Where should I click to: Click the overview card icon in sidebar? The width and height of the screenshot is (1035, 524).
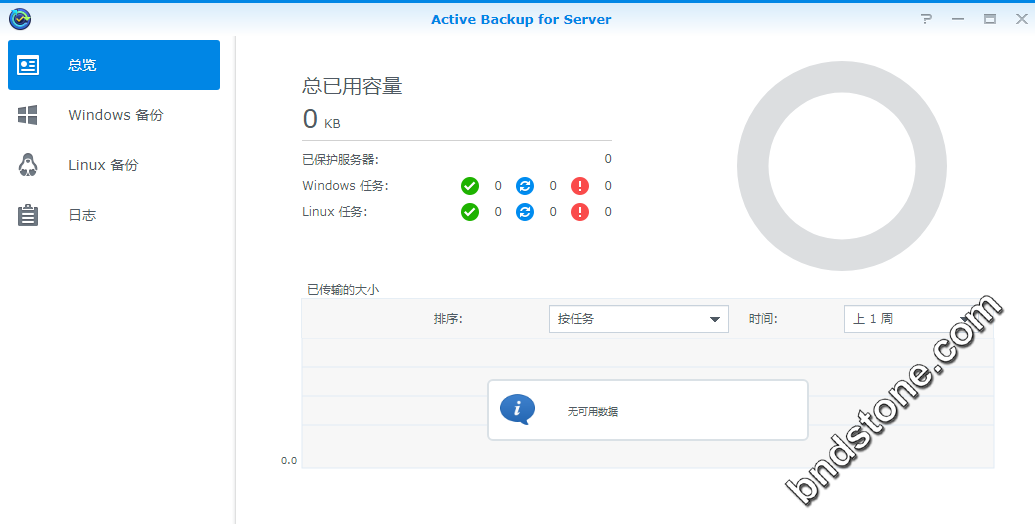pos(28,65)
